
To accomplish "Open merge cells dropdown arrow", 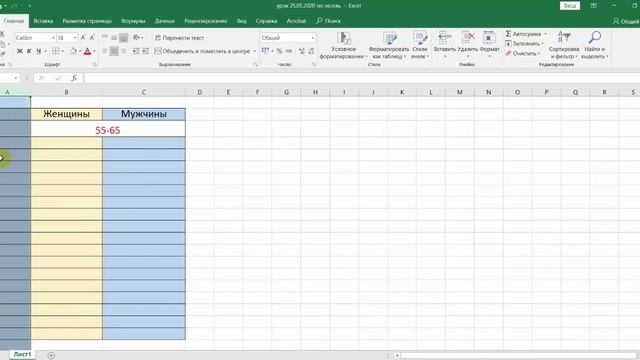I will click(254, 51).
